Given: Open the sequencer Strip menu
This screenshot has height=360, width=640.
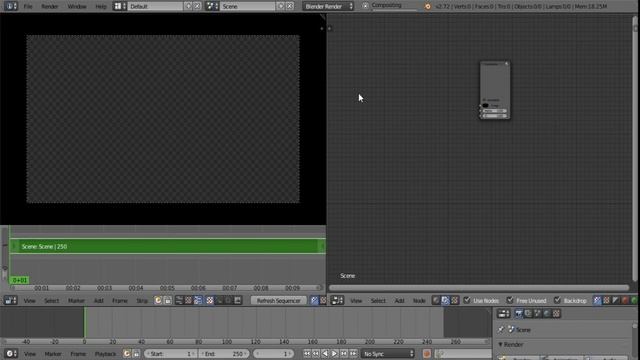Looking at the screenshot, I should pyautogui.click(x=142, y=301).
